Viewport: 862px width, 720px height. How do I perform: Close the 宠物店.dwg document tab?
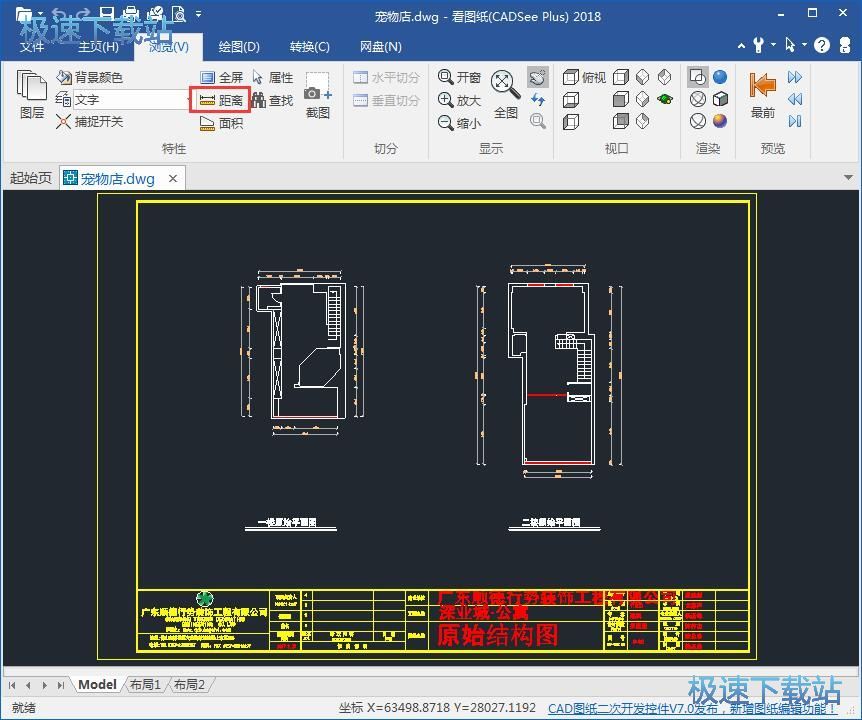click(x=172, y=178)
